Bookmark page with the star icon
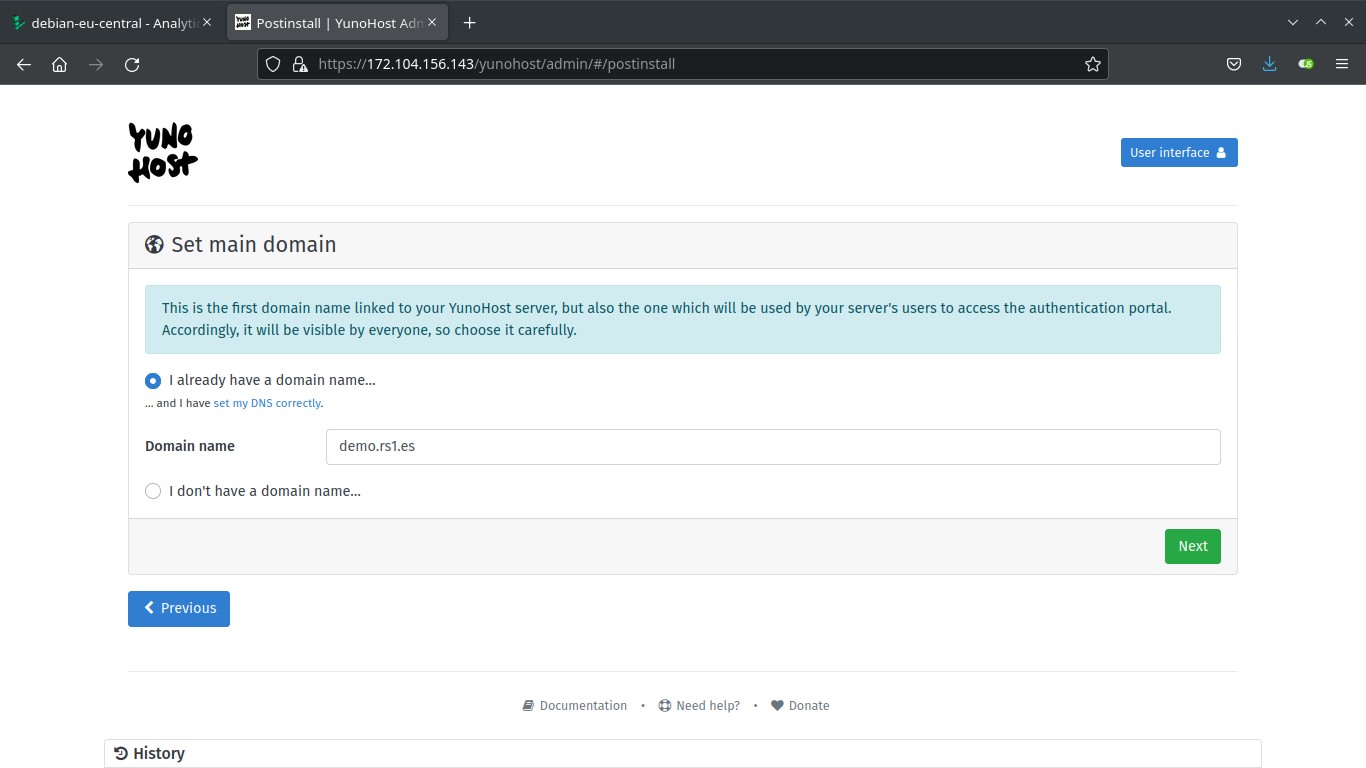The width and height of the screenshot is (1366, 768). [x=1092, y=64]
